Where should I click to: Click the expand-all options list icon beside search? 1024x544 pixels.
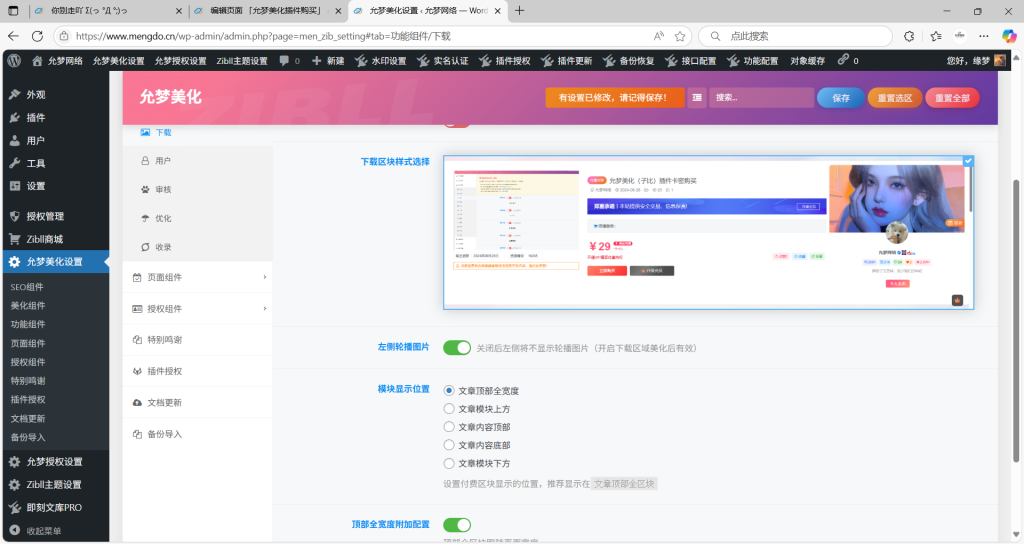pos(697,97)
